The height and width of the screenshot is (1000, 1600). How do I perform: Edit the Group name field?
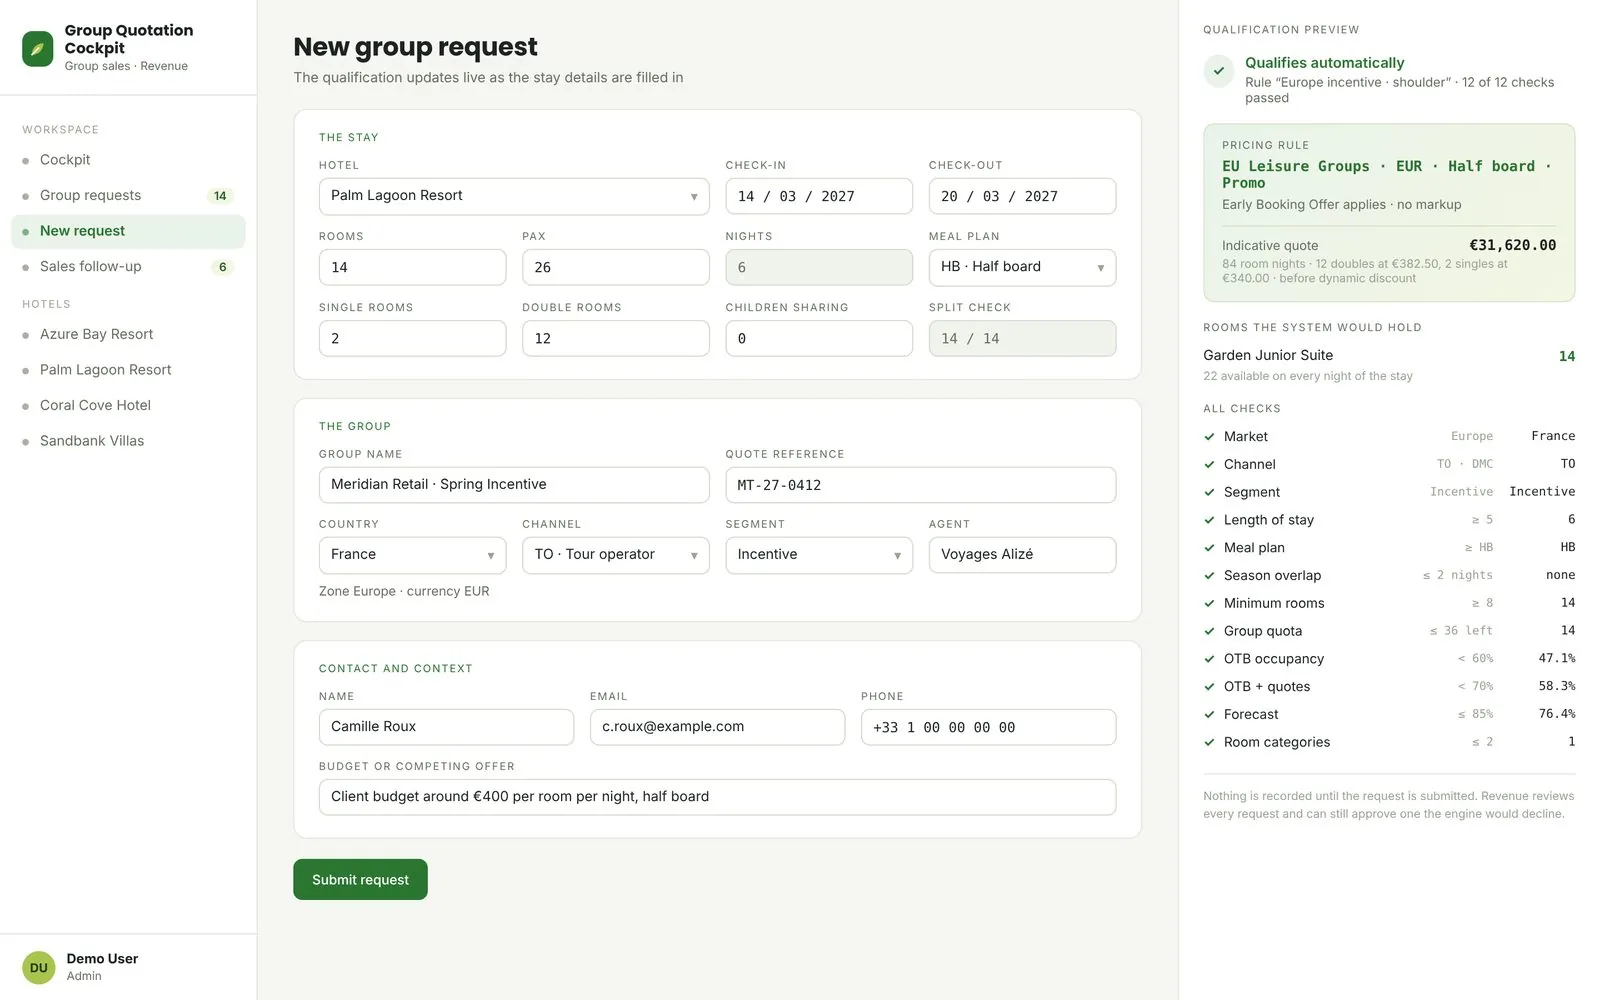tap(514, 485)
